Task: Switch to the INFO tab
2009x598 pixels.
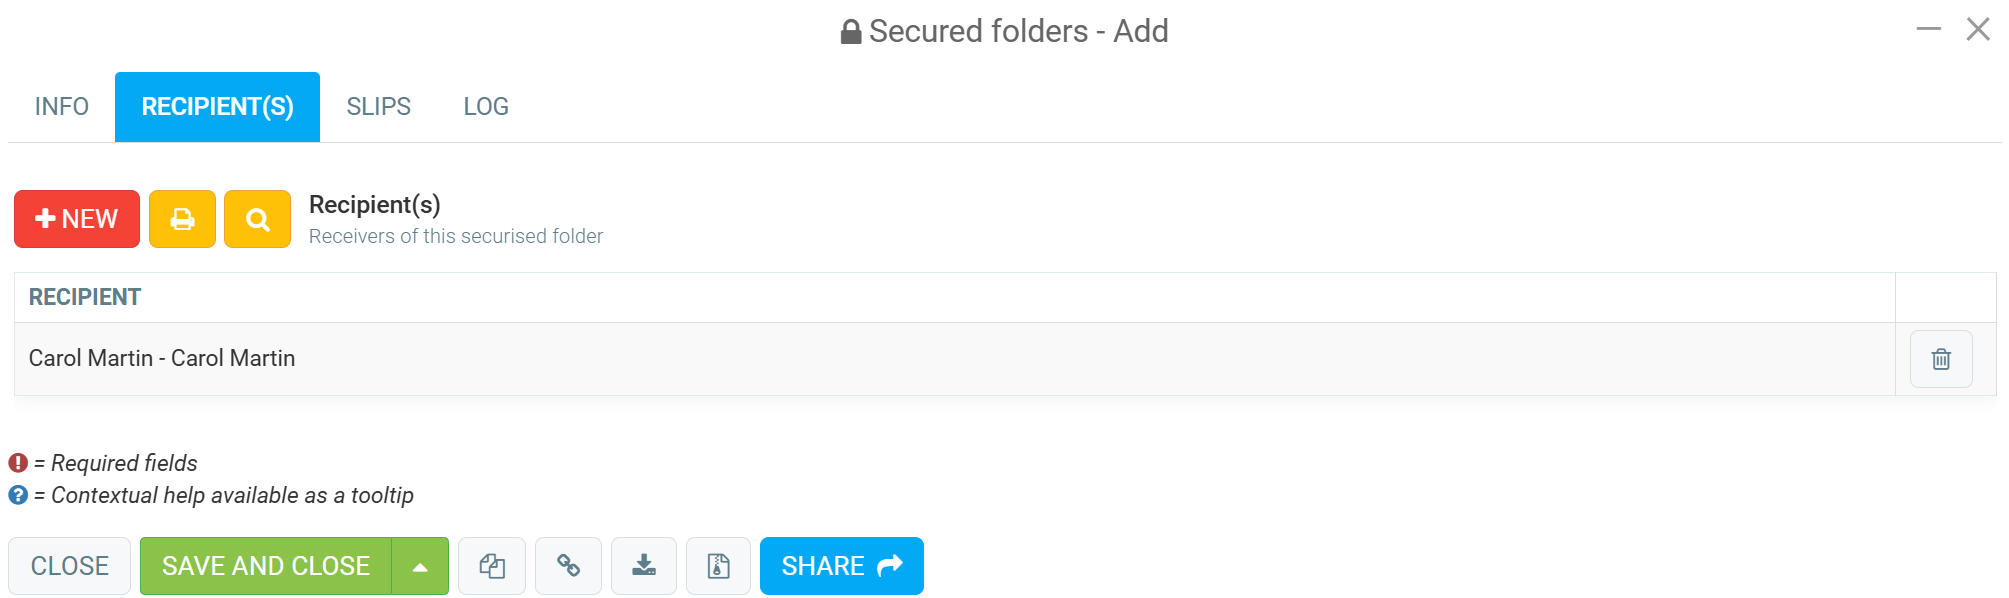Action: pyautogui.click(x=62, y=107)
